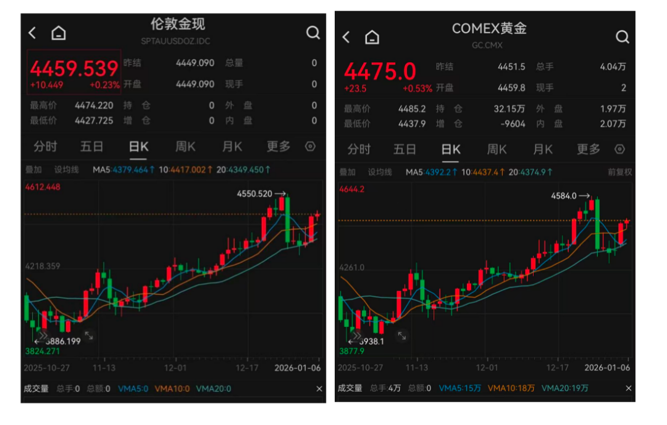The image size is (667, 425).
Task: Expand 更多 options on 伦敦金现 chart
Action: pyautogui.click(x=278, y=146)
